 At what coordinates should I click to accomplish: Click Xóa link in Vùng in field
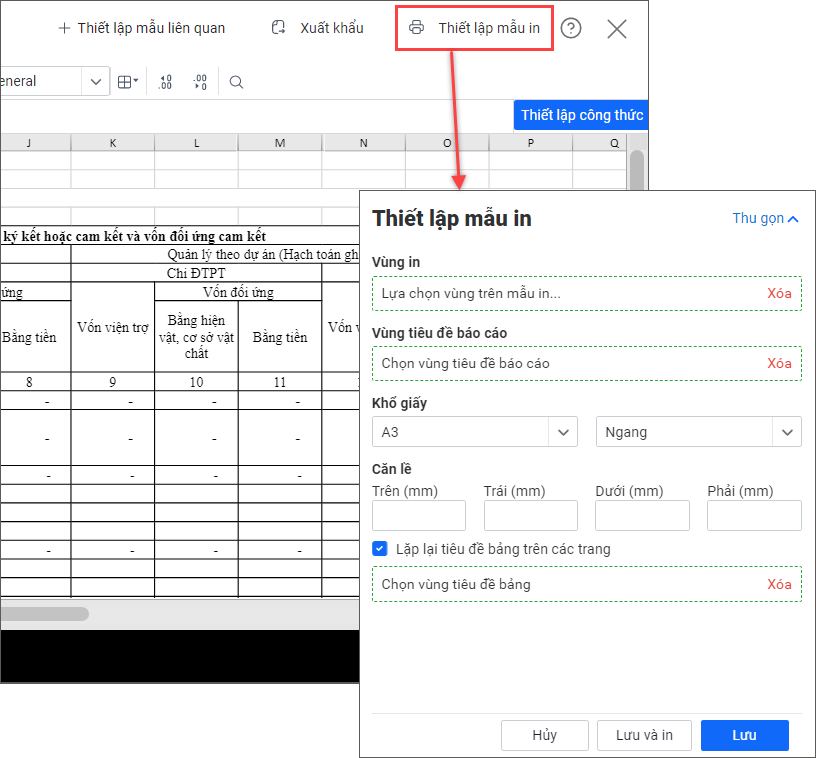point(779,293)
